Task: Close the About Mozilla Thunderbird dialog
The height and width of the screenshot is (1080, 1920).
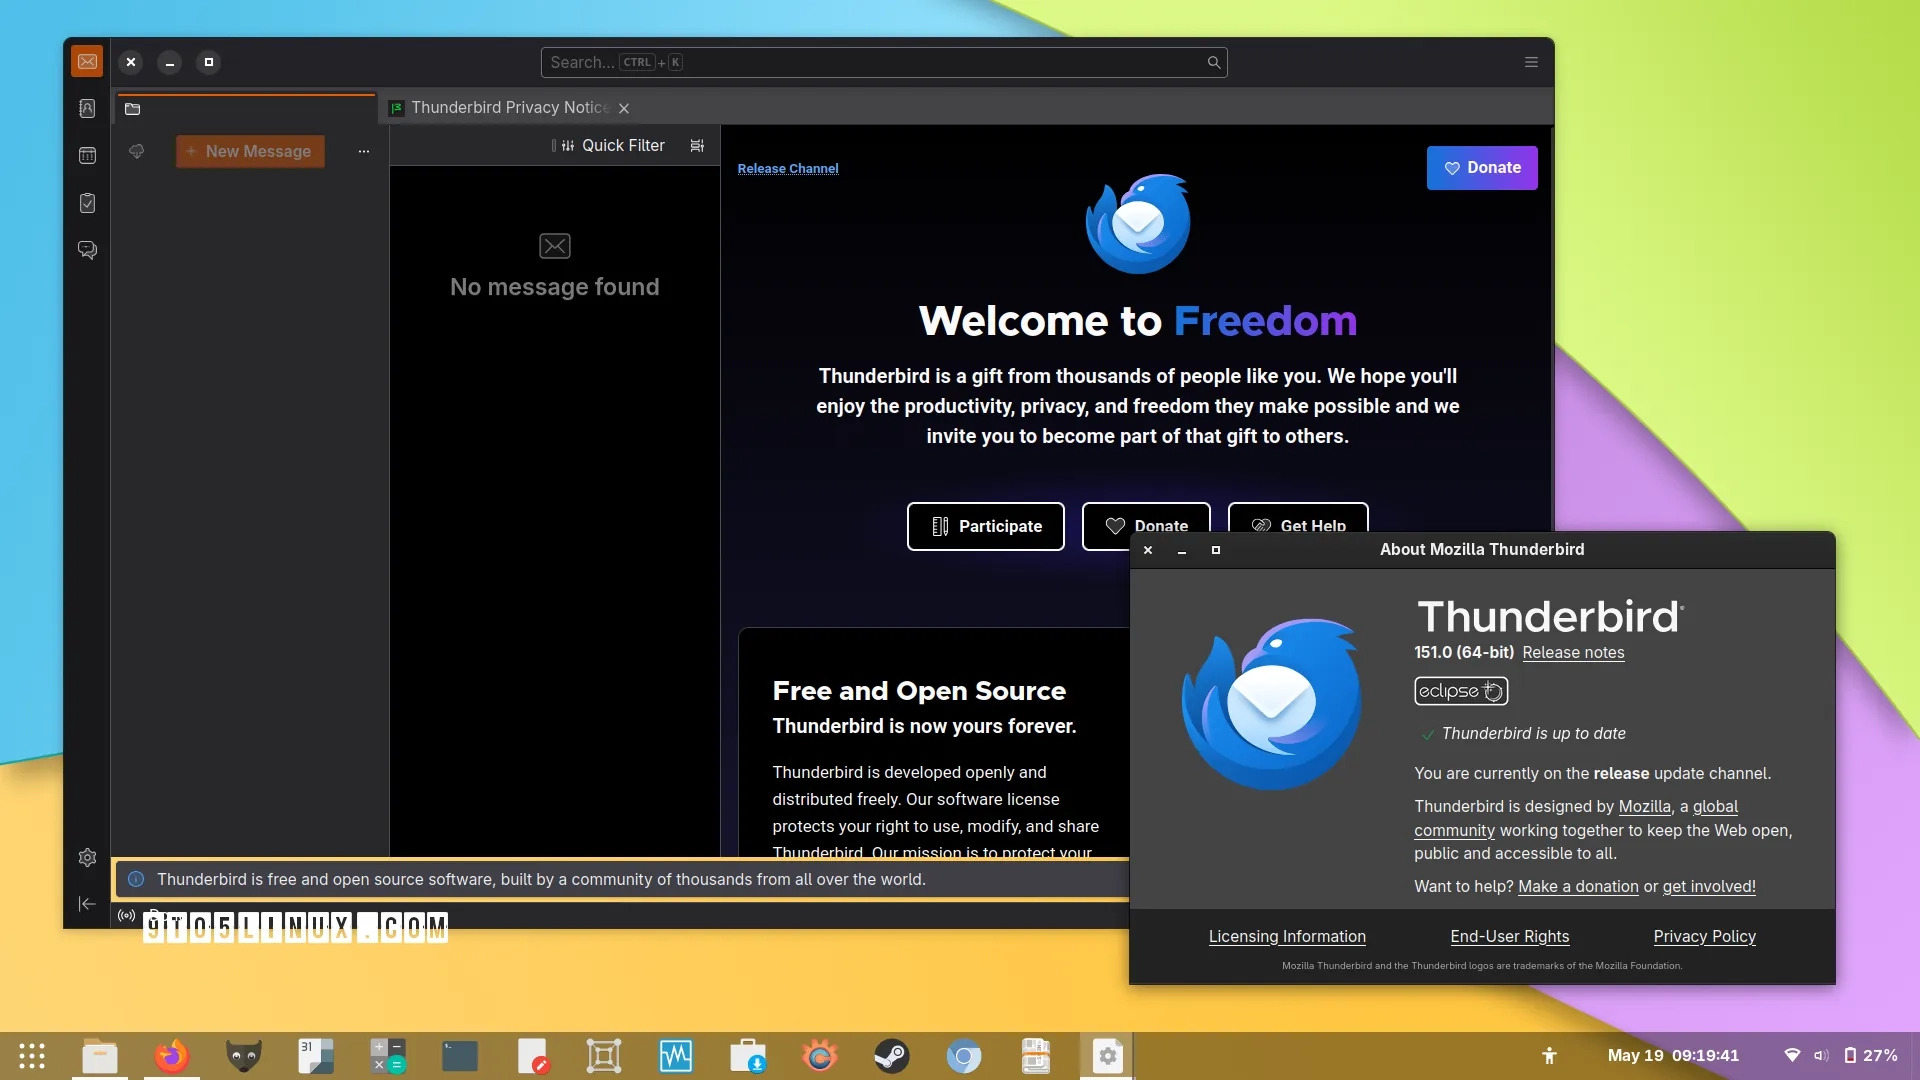Action: point(1148,550)
